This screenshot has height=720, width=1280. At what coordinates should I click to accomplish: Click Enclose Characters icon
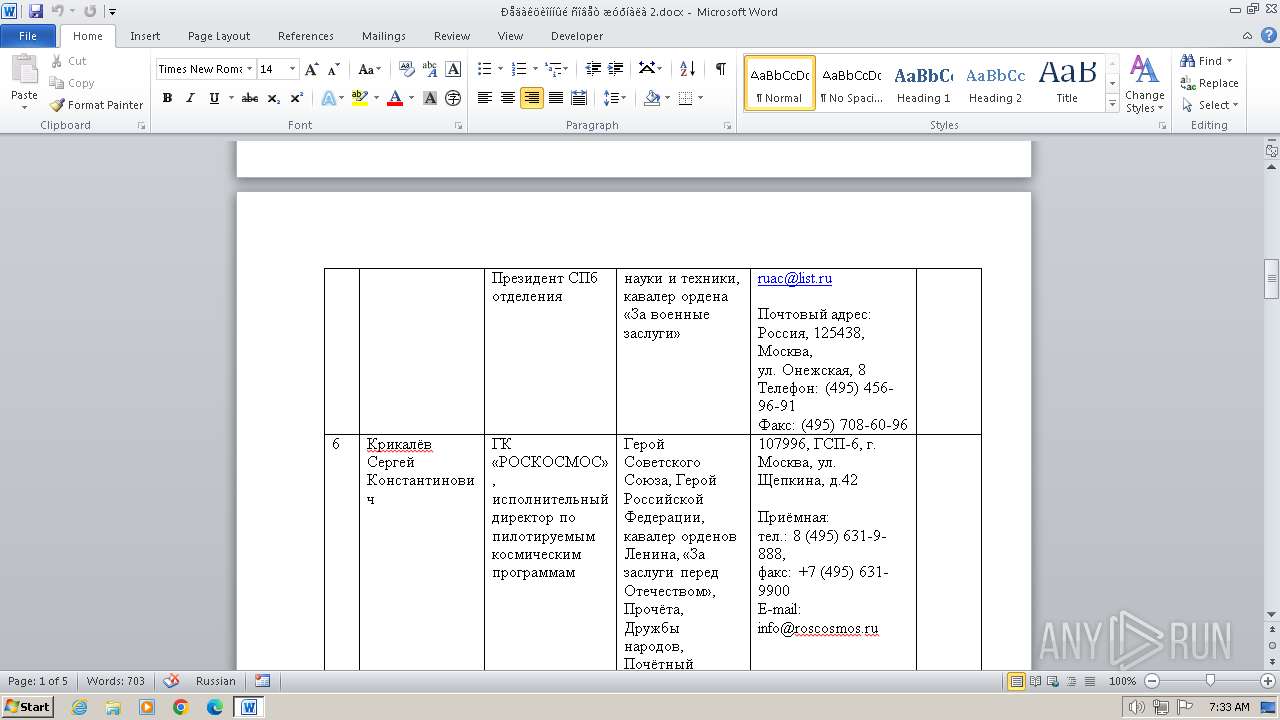(x=453, y=98)
